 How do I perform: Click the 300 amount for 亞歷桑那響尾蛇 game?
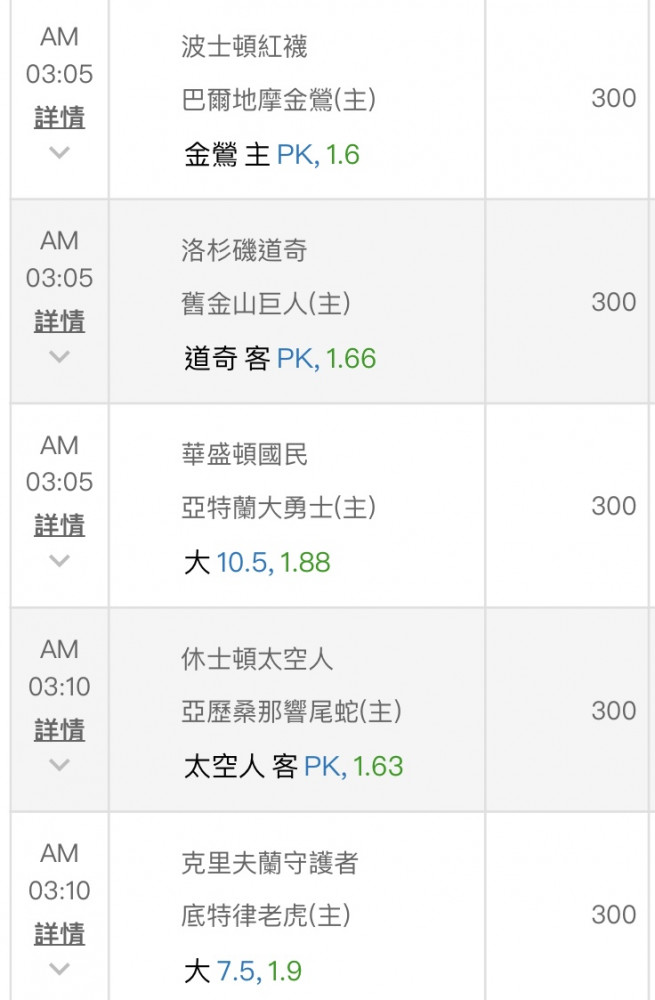click(x=614, y=710)
